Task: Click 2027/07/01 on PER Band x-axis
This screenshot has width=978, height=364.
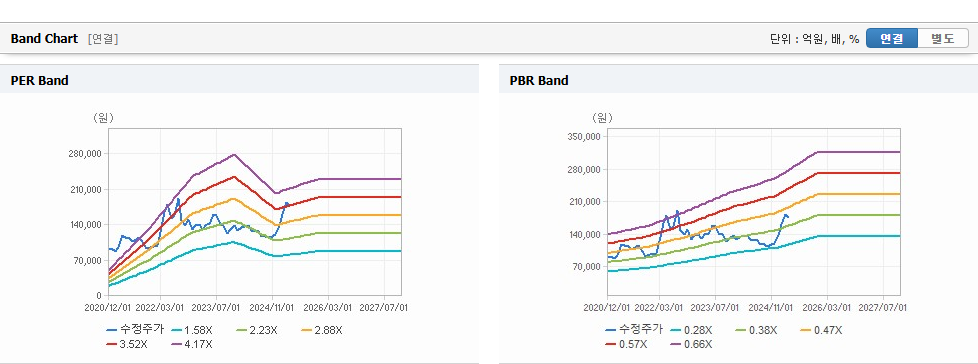Action: point(384,307)
